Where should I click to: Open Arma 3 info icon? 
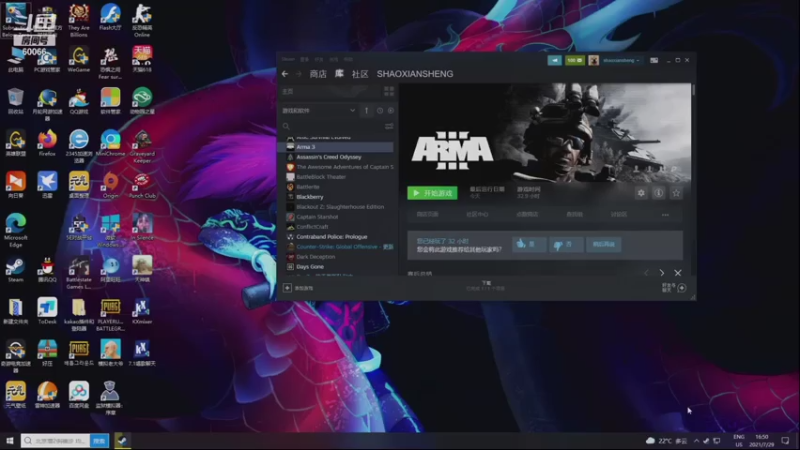point(659,193)
